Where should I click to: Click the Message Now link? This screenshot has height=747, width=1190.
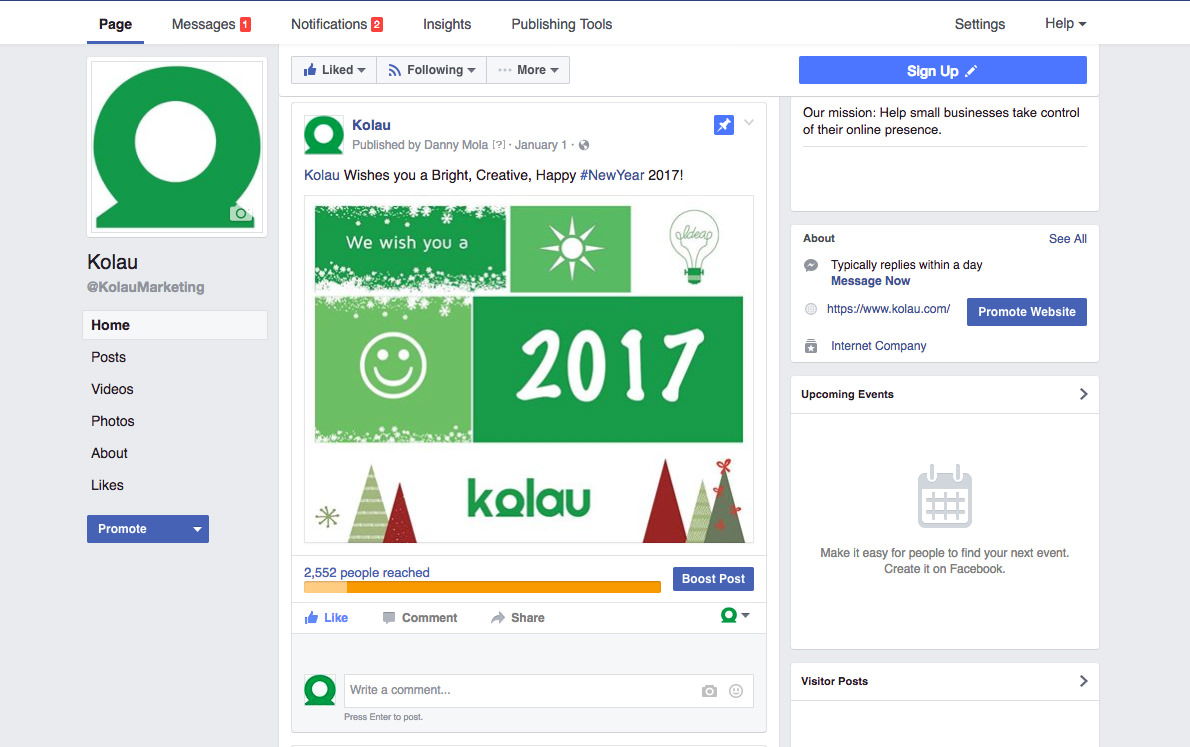870,281
